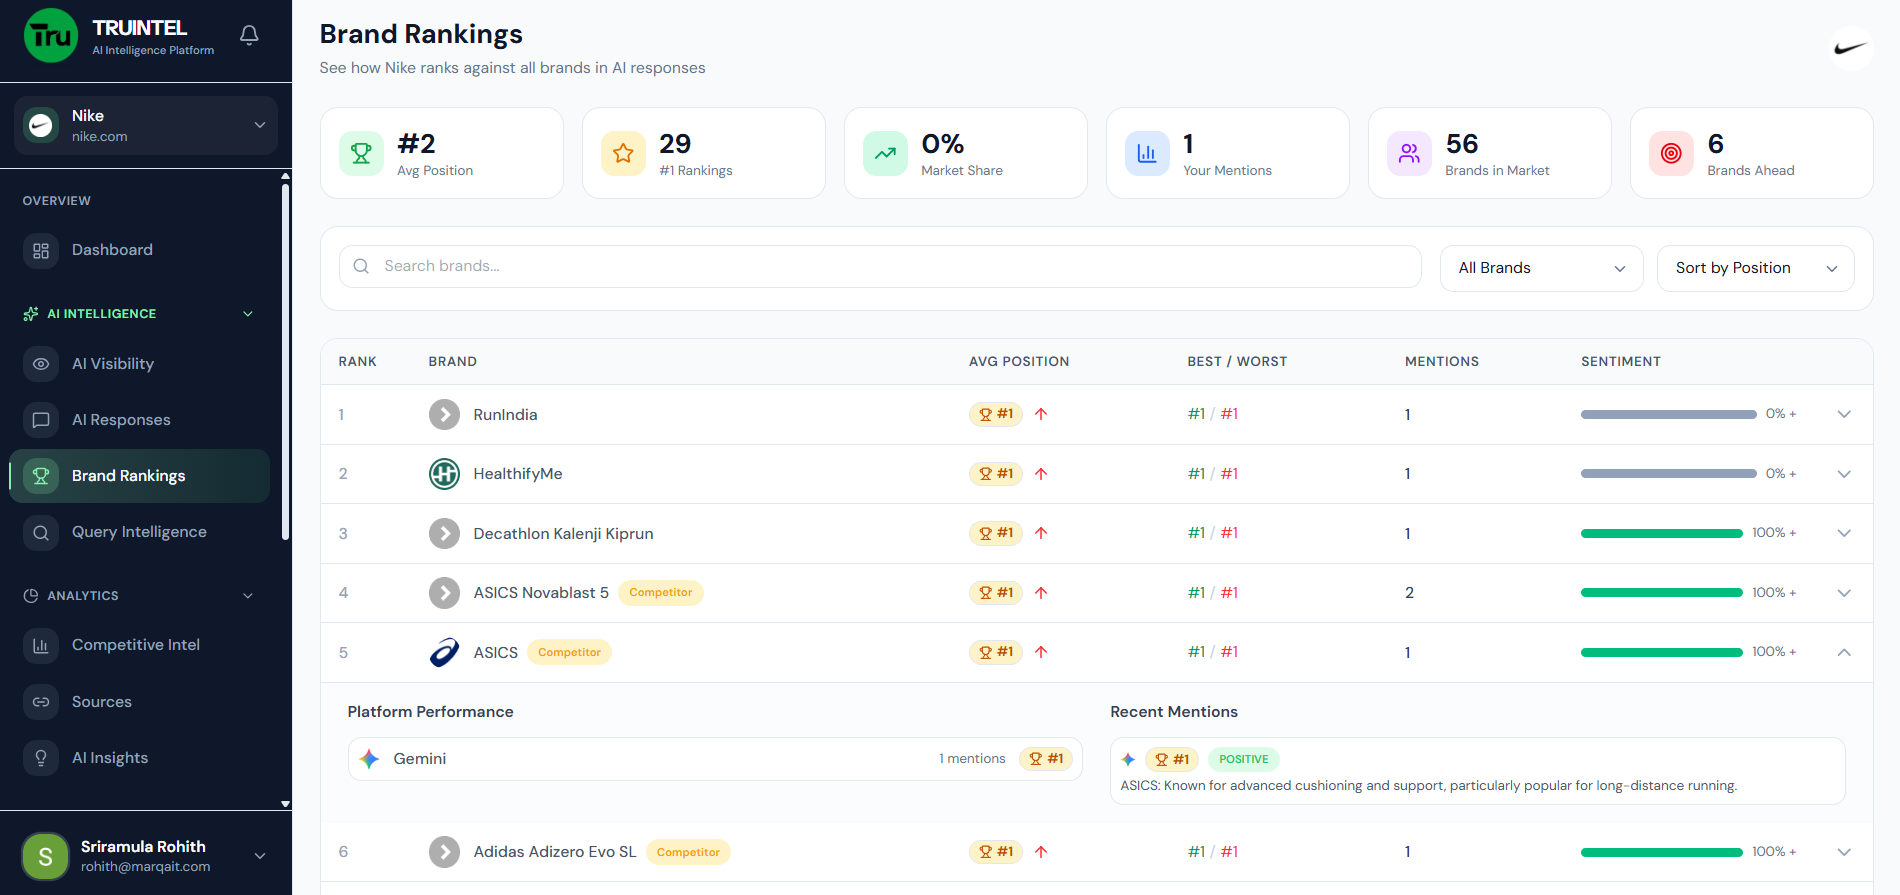Expand the RunIndia row details
Screen dimensions: 1900x895
1844,414
